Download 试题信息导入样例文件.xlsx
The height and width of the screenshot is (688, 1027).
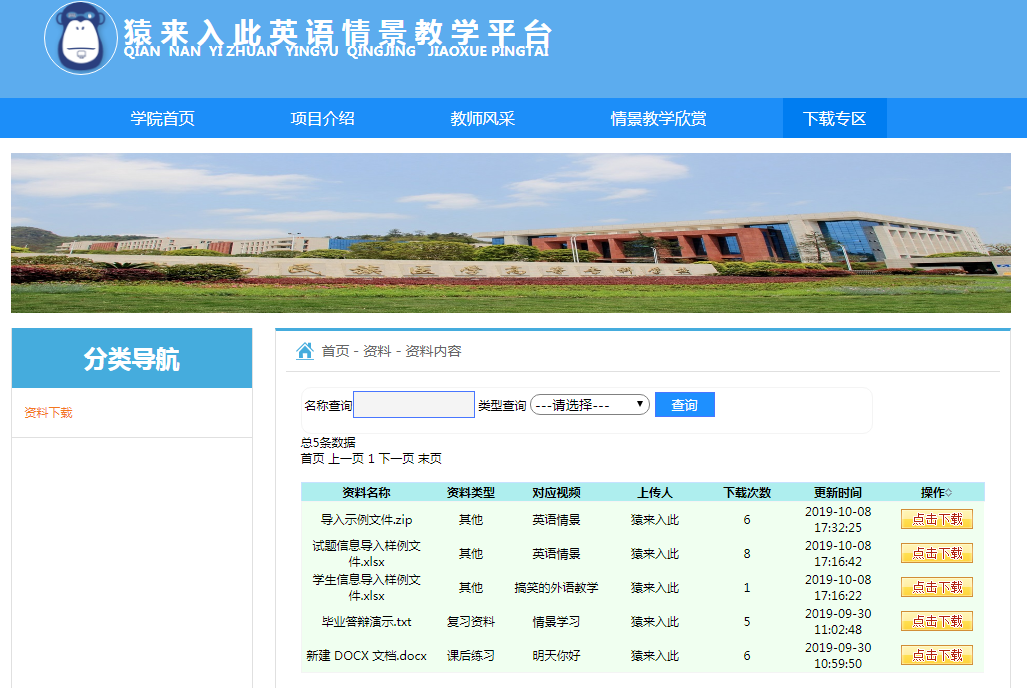(936, 553)
